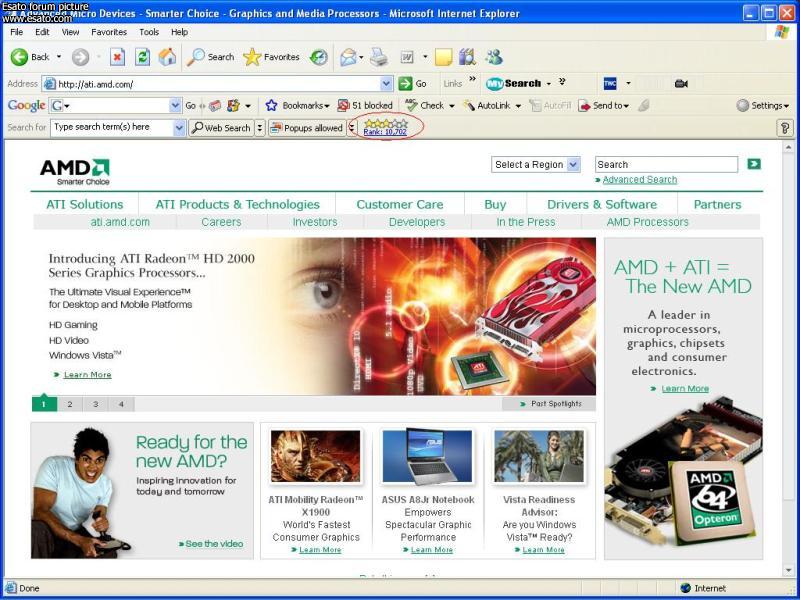
Task: Click the Advanced Search link
Action: point(640,180)
